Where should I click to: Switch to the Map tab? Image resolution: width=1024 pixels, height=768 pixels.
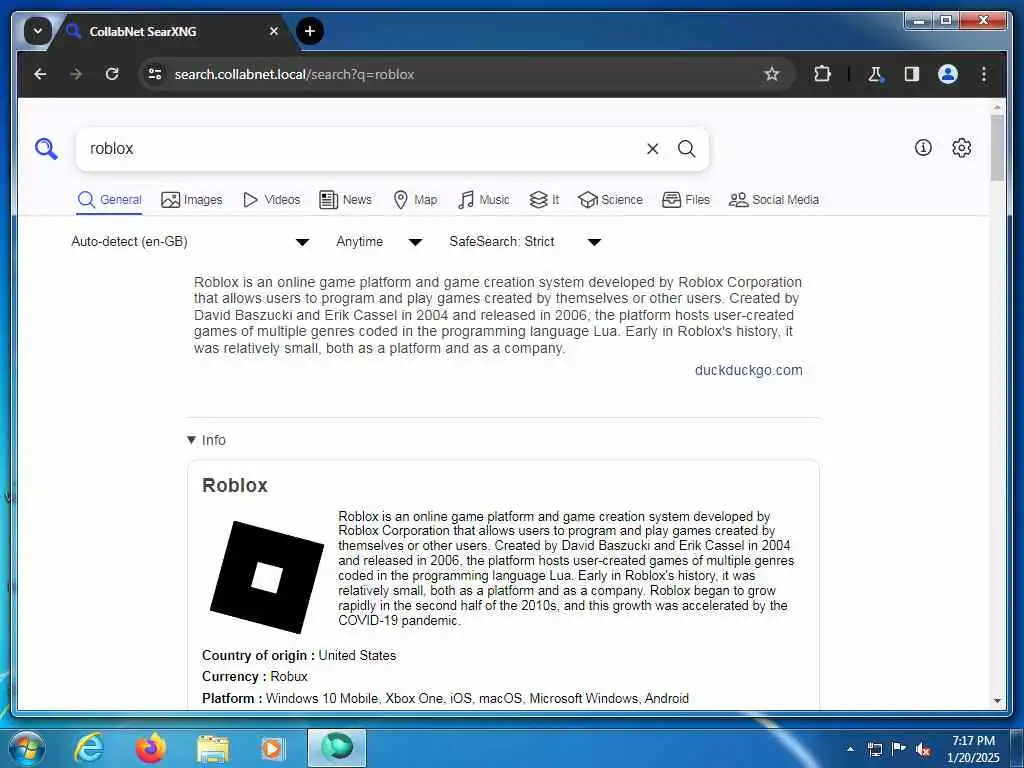coord(415,200)
